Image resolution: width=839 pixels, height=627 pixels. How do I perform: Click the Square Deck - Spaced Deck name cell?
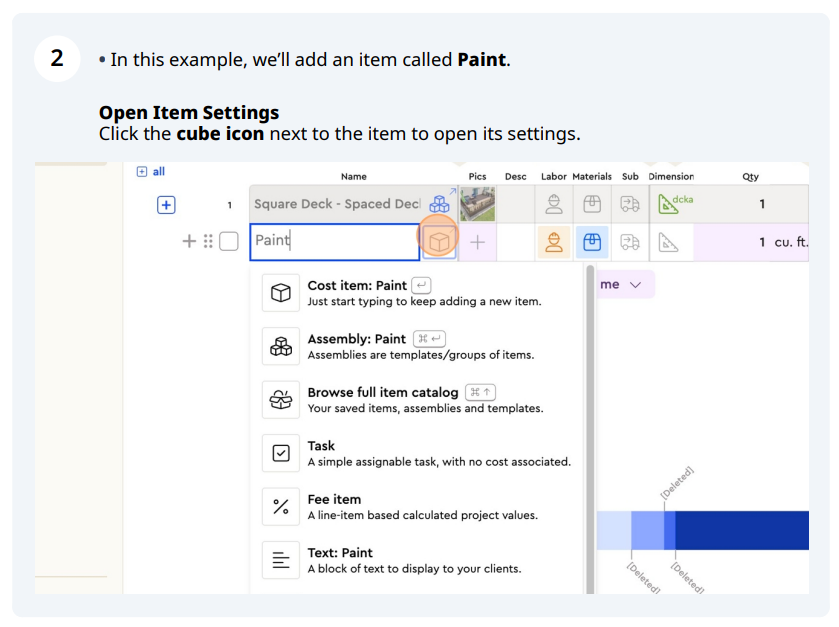coord(337,204)
